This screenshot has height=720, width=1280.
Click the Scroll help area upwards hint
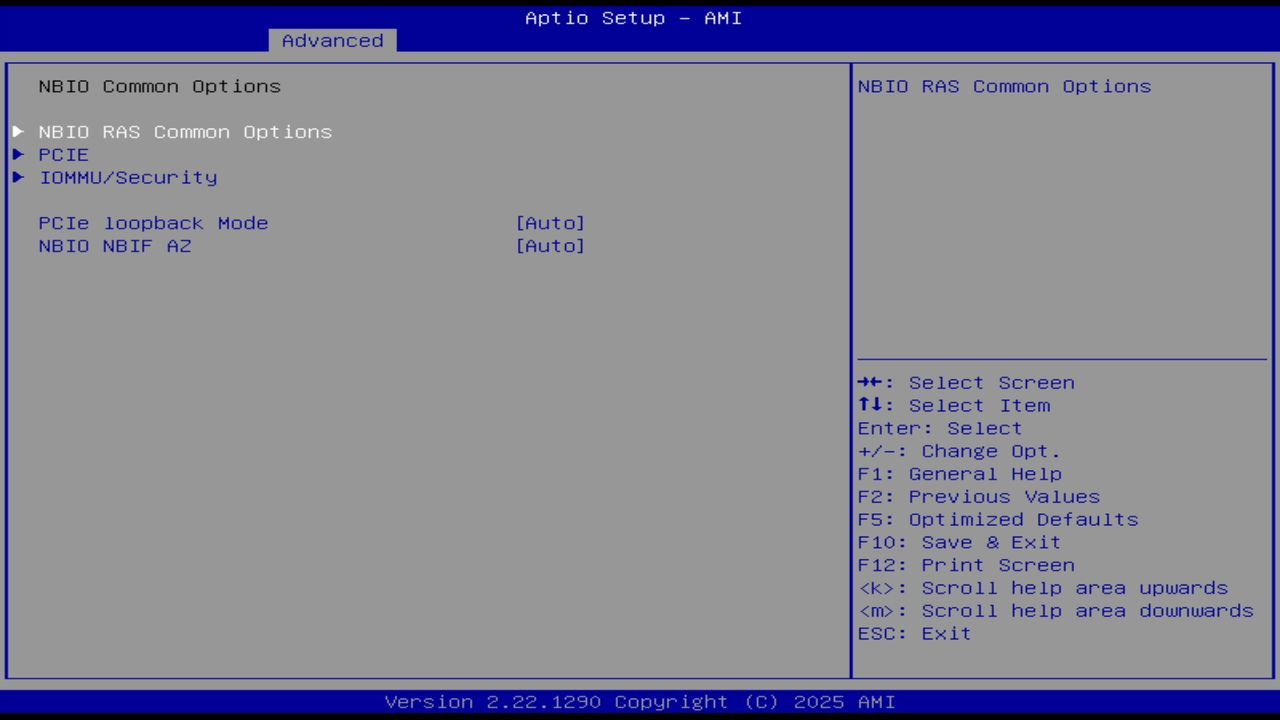click(x=1042, y=588)
